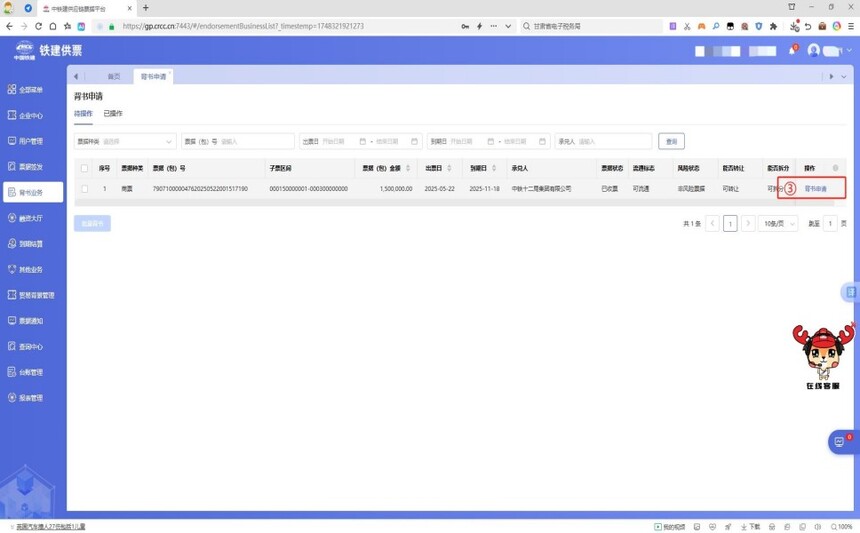Image resolution: width=860 pixels, height=533 pixels.
Task: Sort by 票据（包）金额 column
Action: coord(407,168)
